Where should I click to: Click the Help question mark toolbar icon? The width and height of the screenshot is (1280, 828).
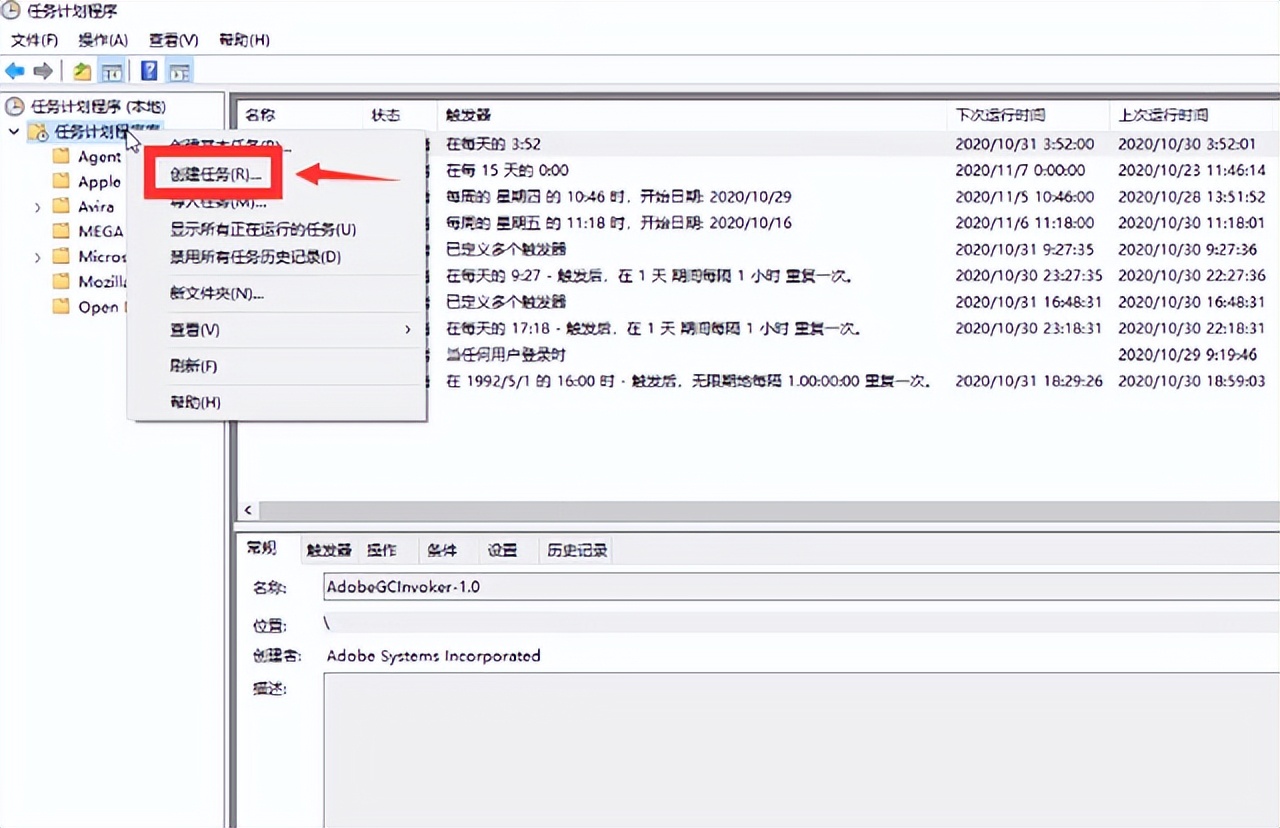(x=148, y=70)
